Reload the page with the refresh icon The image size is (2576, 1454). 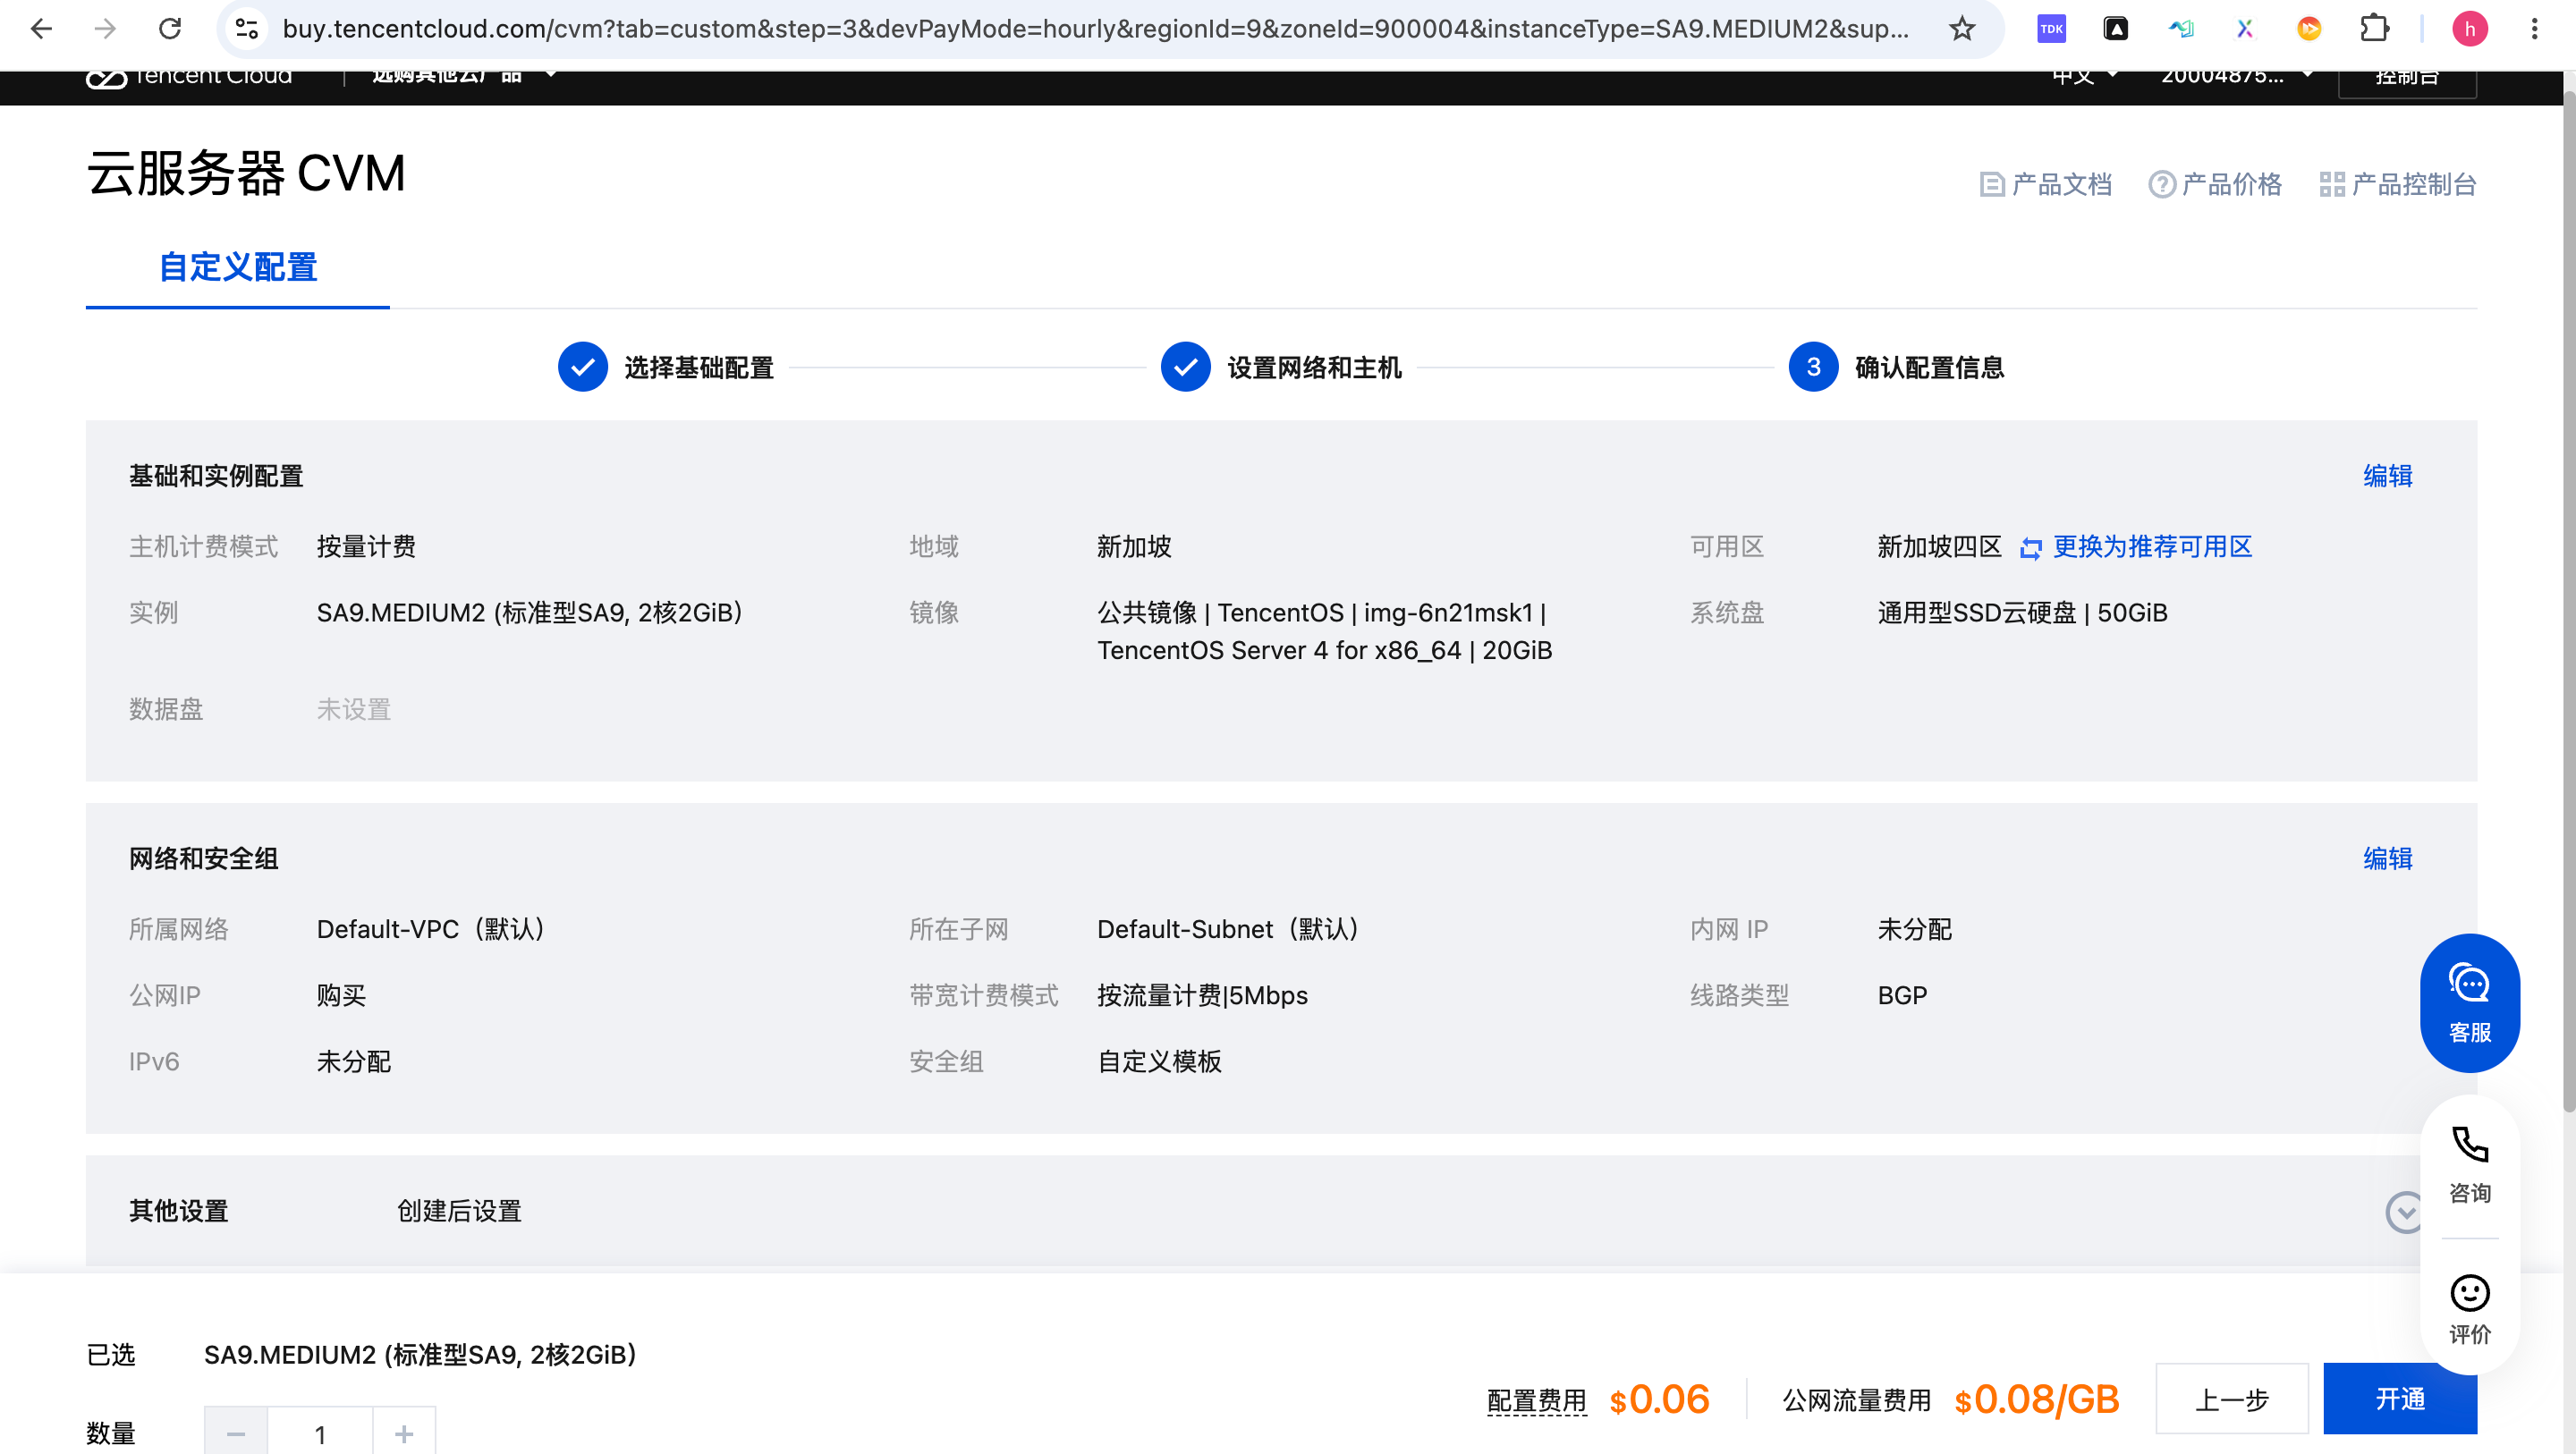tap(170, 29)
